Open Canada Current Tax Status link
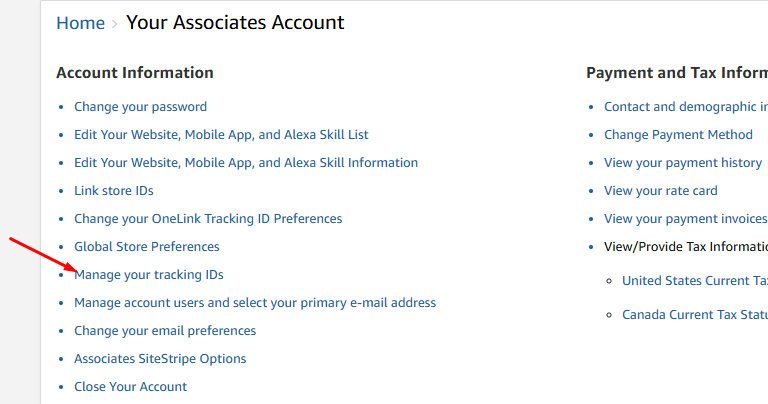Viewport: 768px width, 404px height. point(695,314)
